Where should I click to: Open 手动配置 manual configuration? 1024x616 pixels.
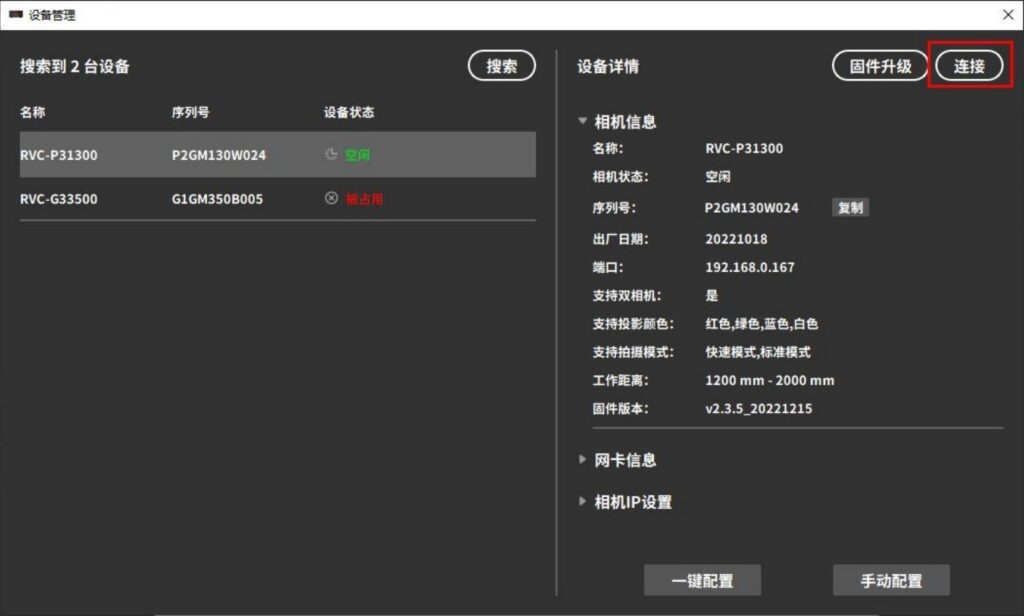(x=891, y=581)
